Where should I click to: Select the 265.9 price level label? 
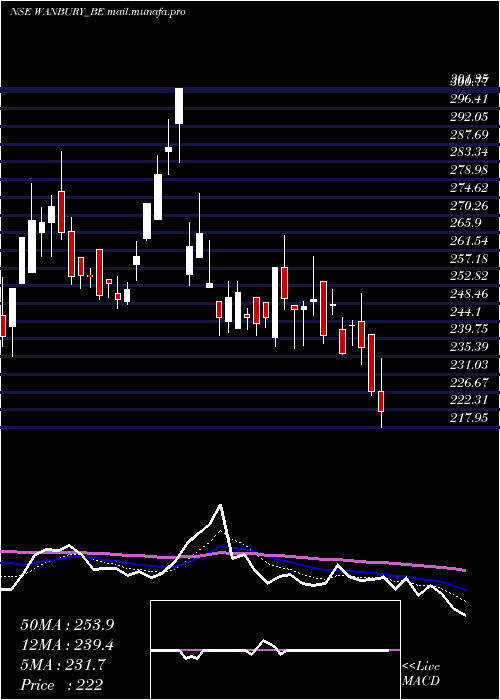[464, 223]
